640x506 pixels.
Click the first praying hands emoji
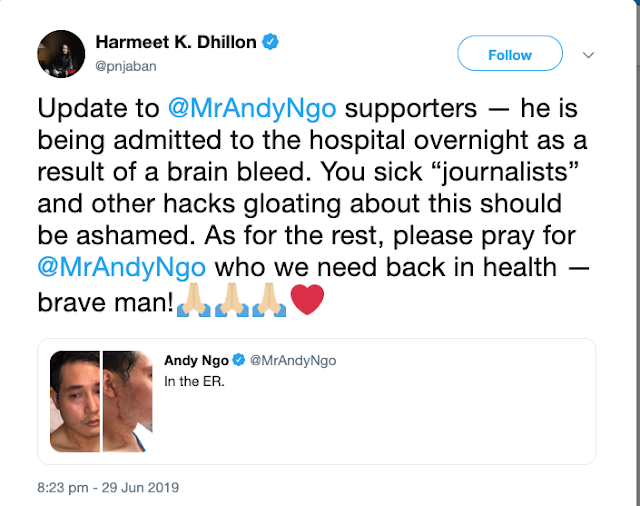pyautogui.click(x=193, y=300)
